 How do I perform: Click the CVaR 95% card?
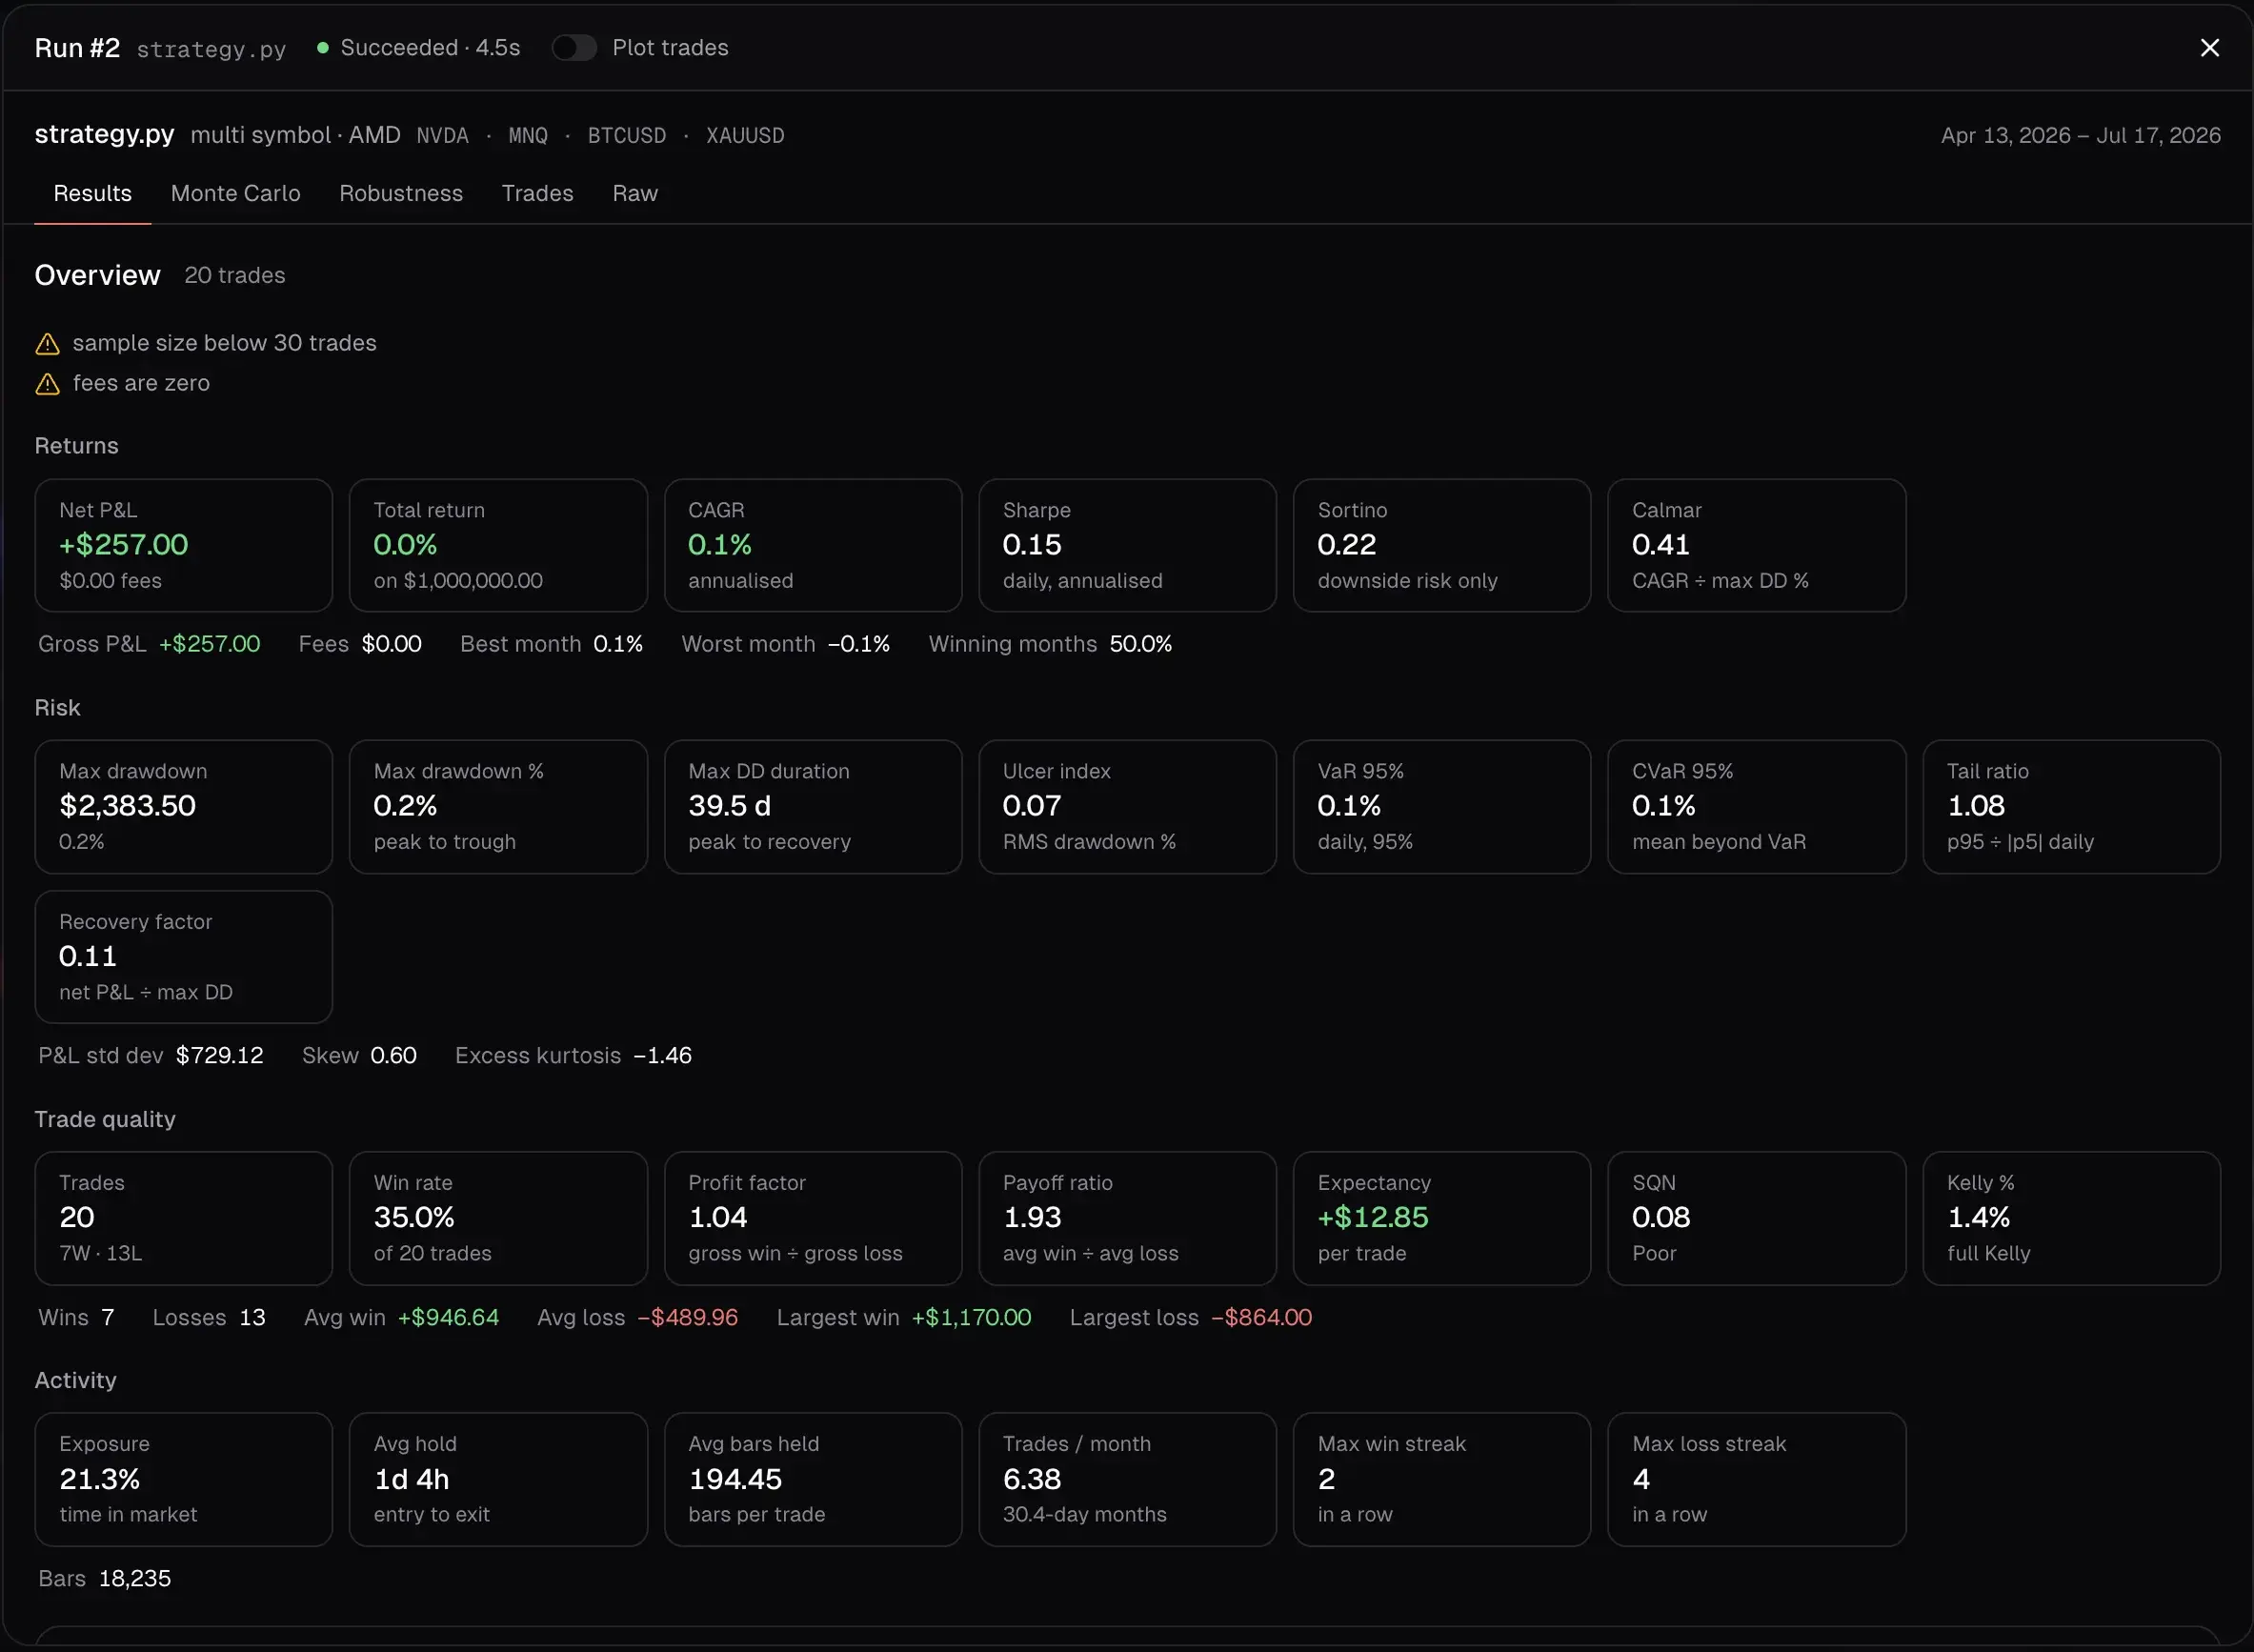pos(1756,807)
